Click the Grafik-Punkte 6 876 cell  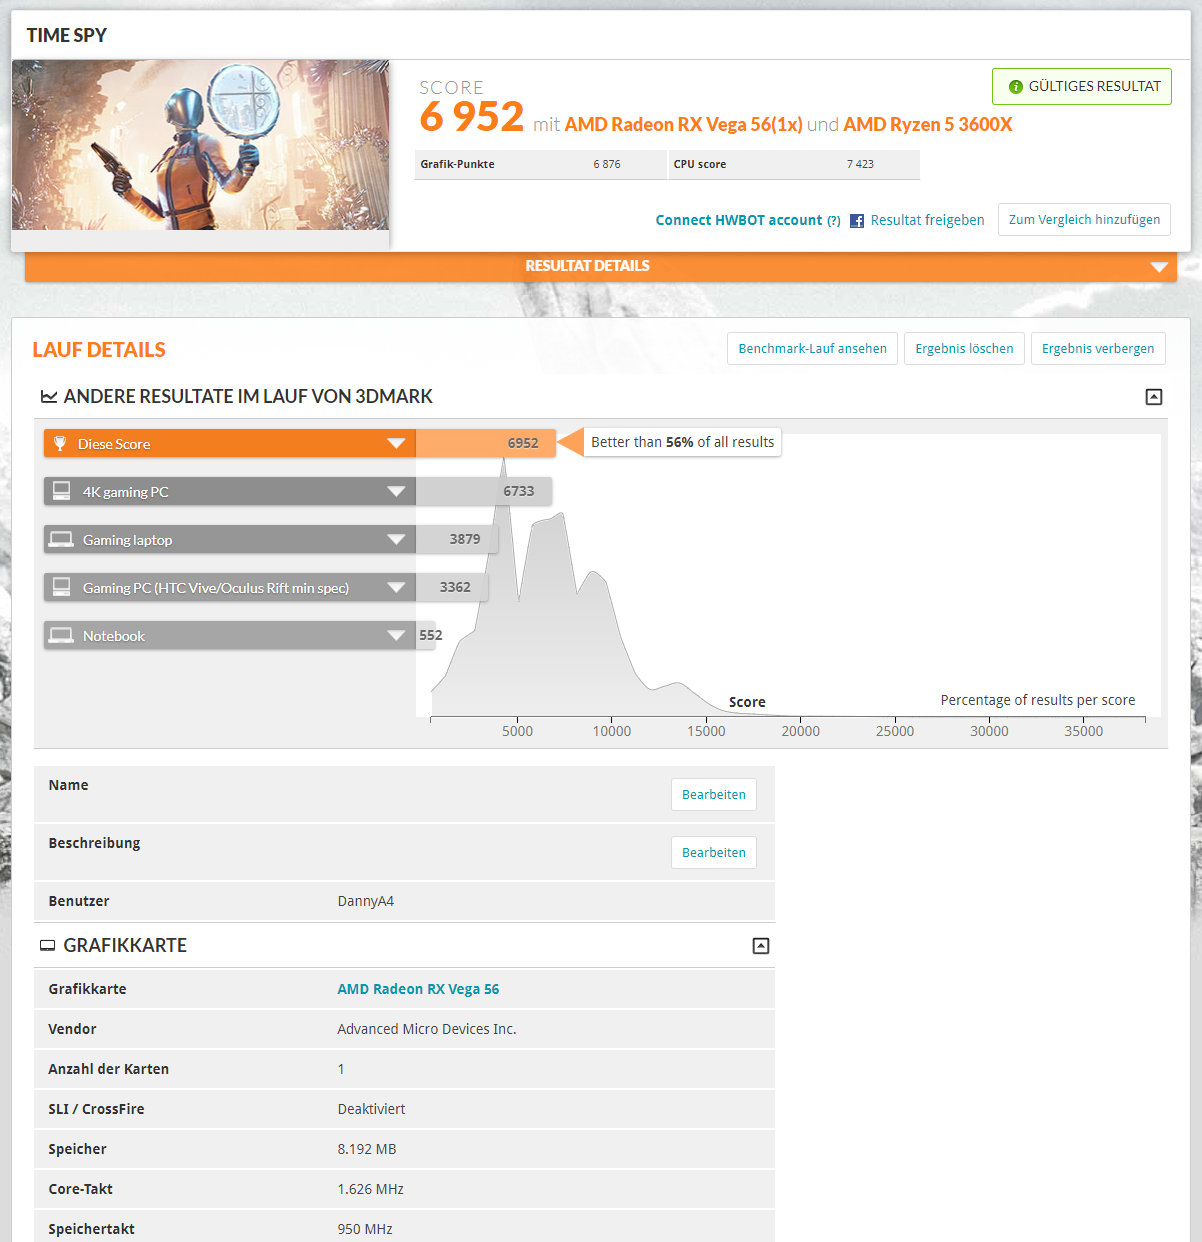540,164
